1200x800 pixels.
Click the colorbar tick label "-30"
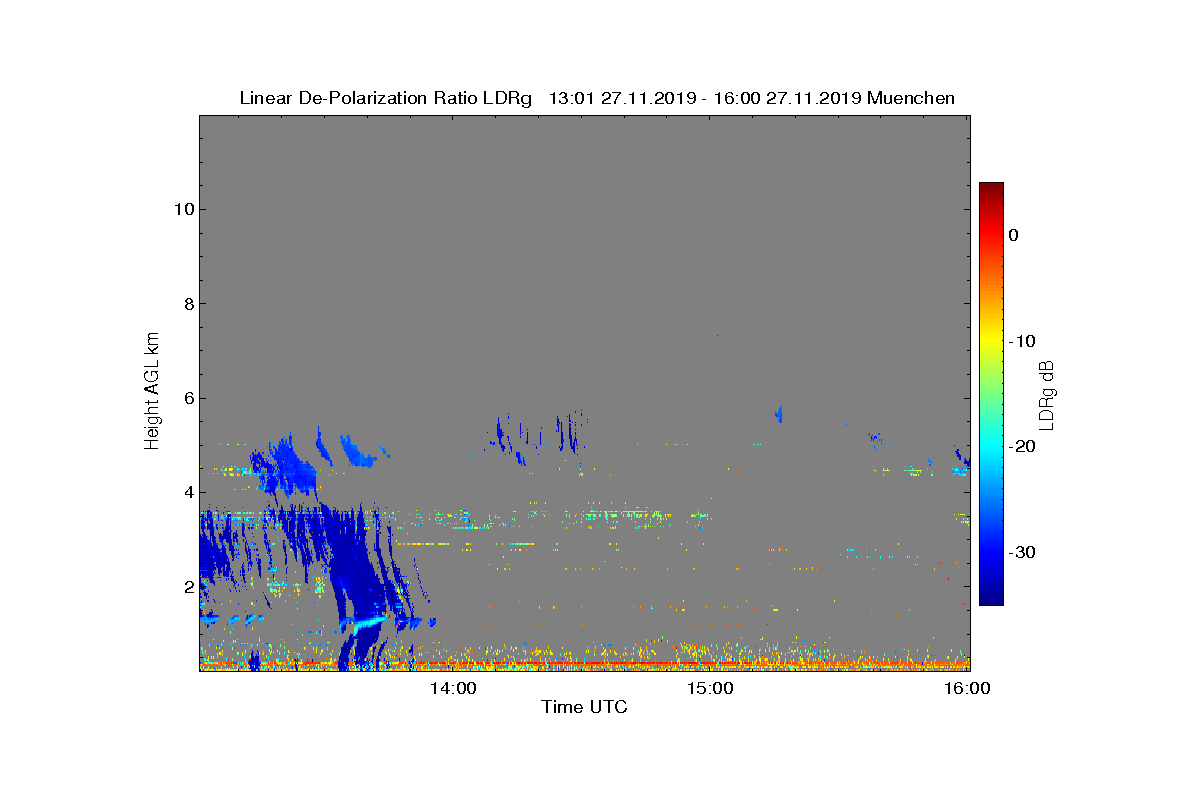[1021, 552]
